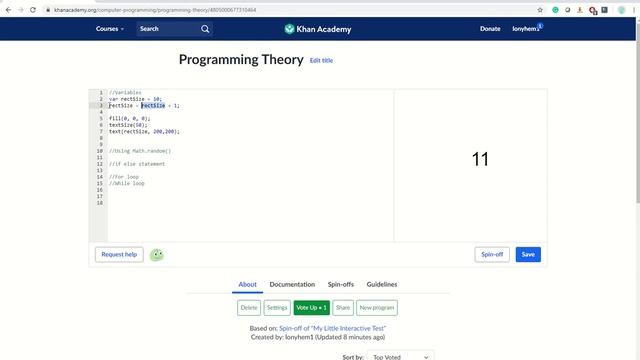Viewport: 640px width, 360px height.
Task: Click code line 'textSize(50);'
Action: pos(128,125)
